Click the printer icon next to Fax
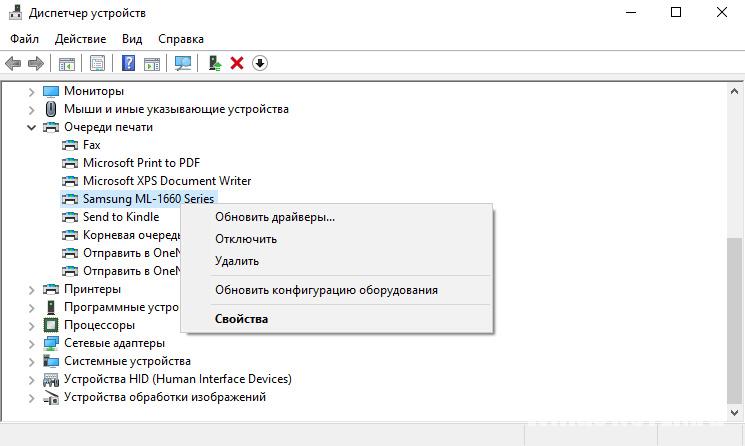The image size is (745, 446). [x=70, y=145]
